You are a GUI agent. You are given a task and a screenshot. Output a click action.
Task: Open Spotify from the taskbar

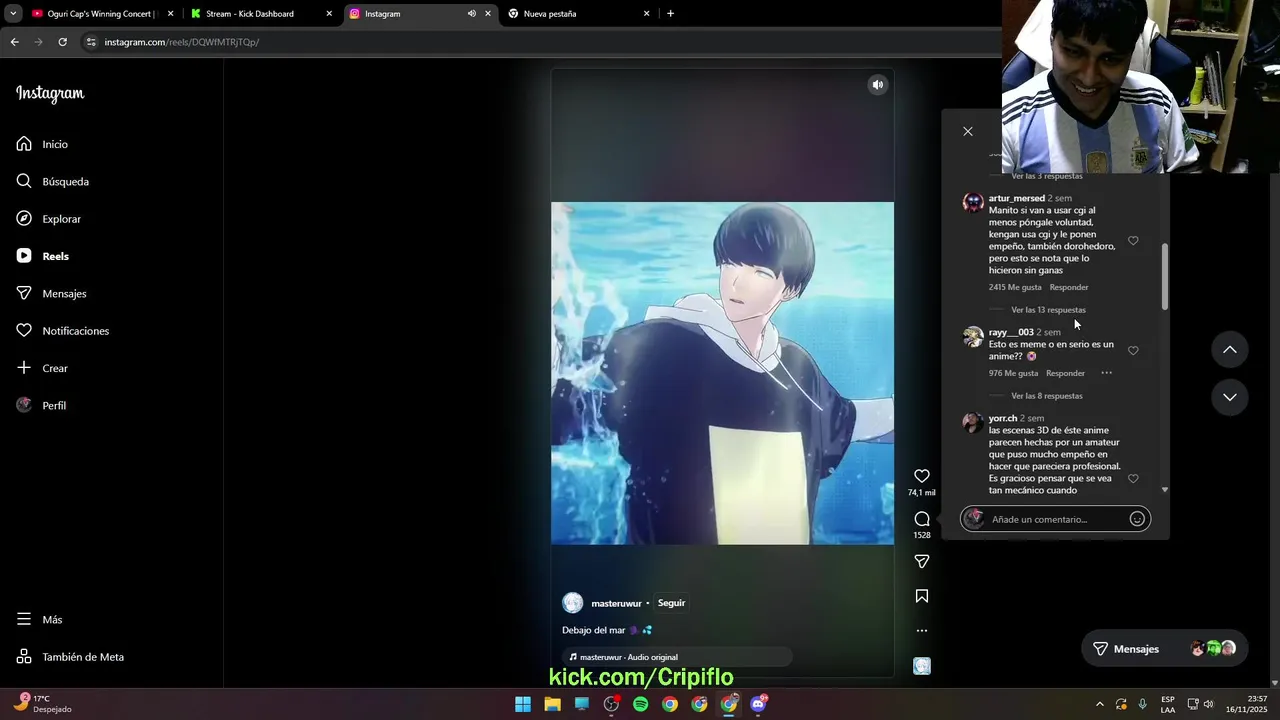641,704
